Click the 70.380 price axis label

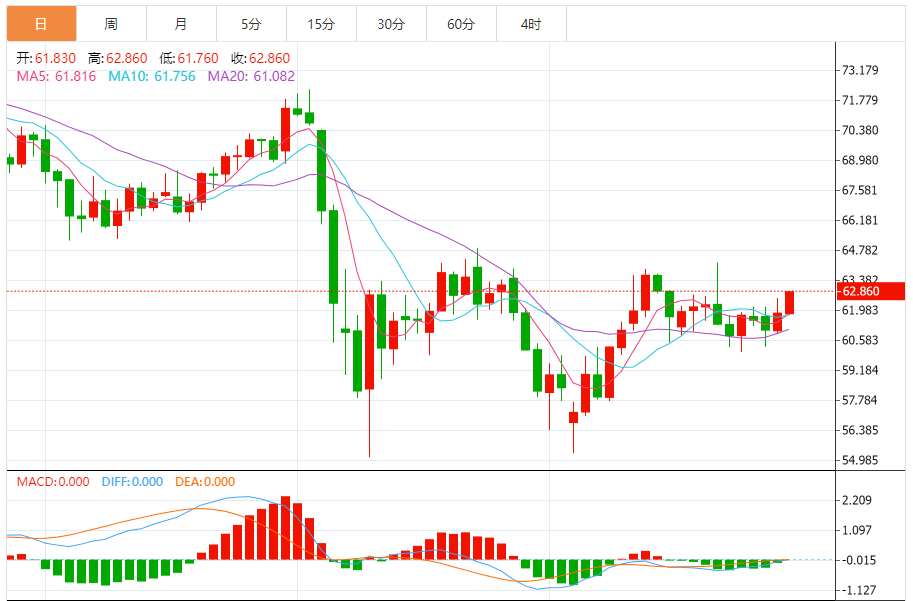coord(860,130)
